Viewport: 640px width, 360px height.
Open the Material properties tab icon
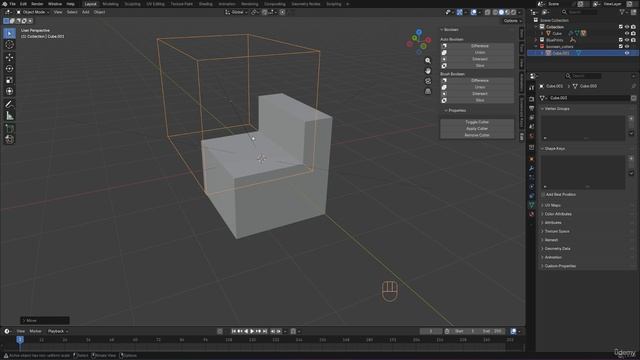[531, 213]
